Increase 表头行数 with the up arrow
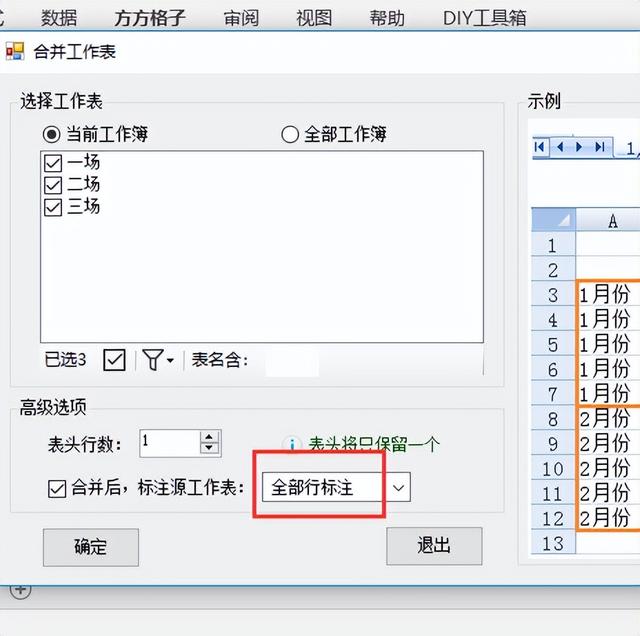Screen dimensions: 640x636 click(209, 437)
